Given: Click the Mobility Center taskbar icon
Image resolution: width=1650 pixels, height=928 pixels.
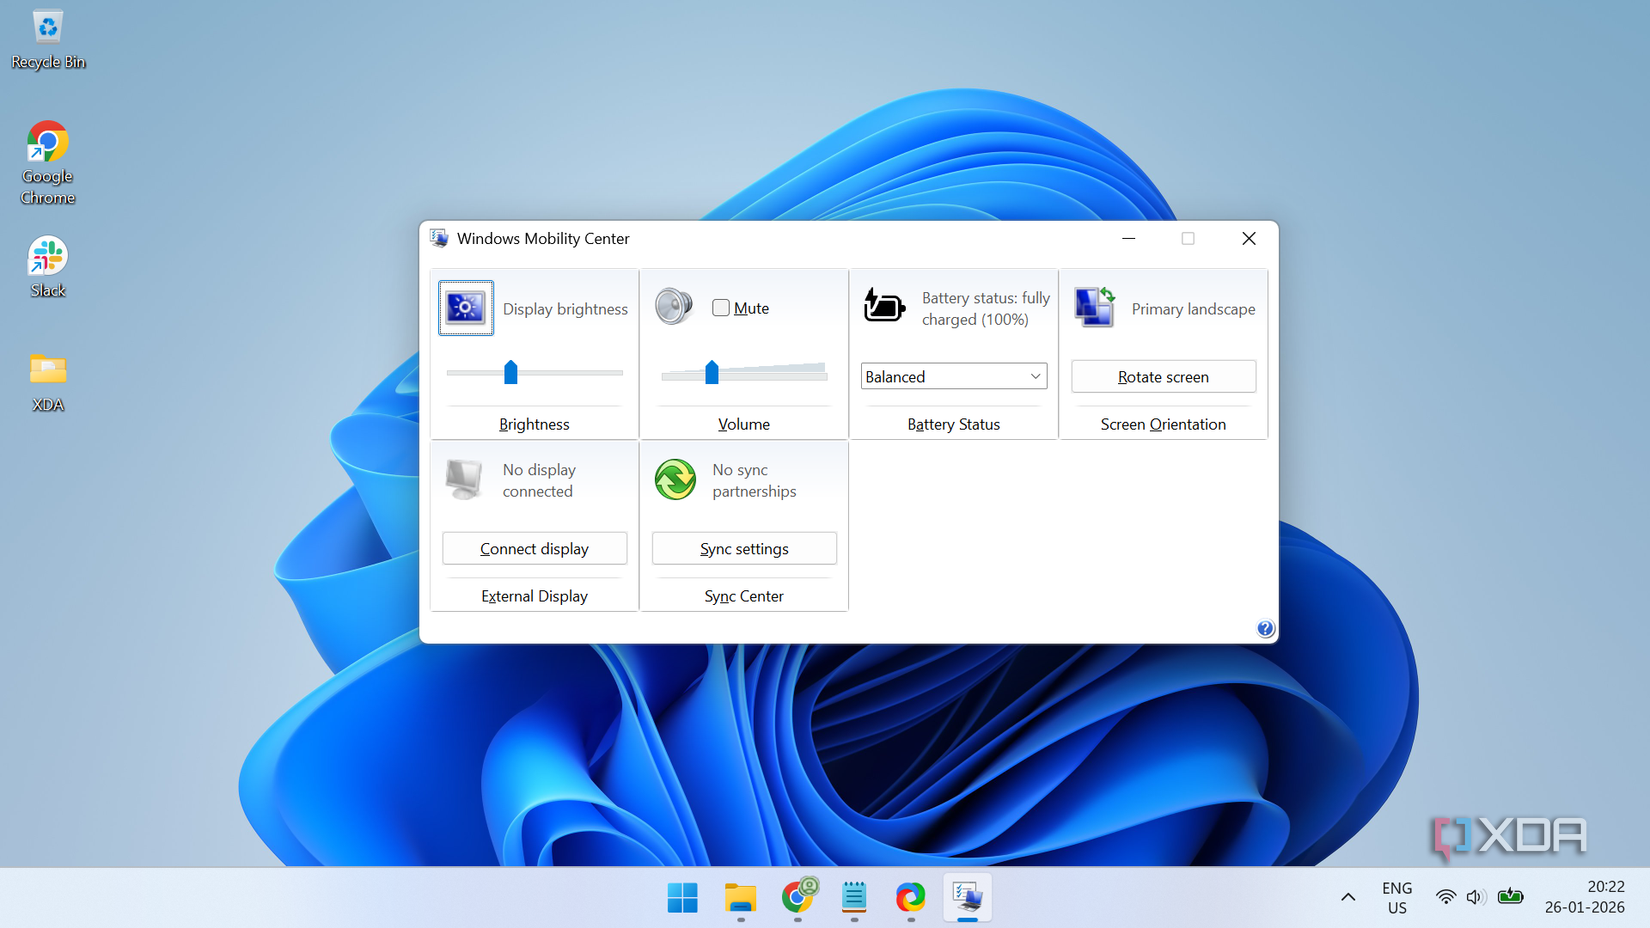Looking at the screenshot, I should [x=967, y=898].
